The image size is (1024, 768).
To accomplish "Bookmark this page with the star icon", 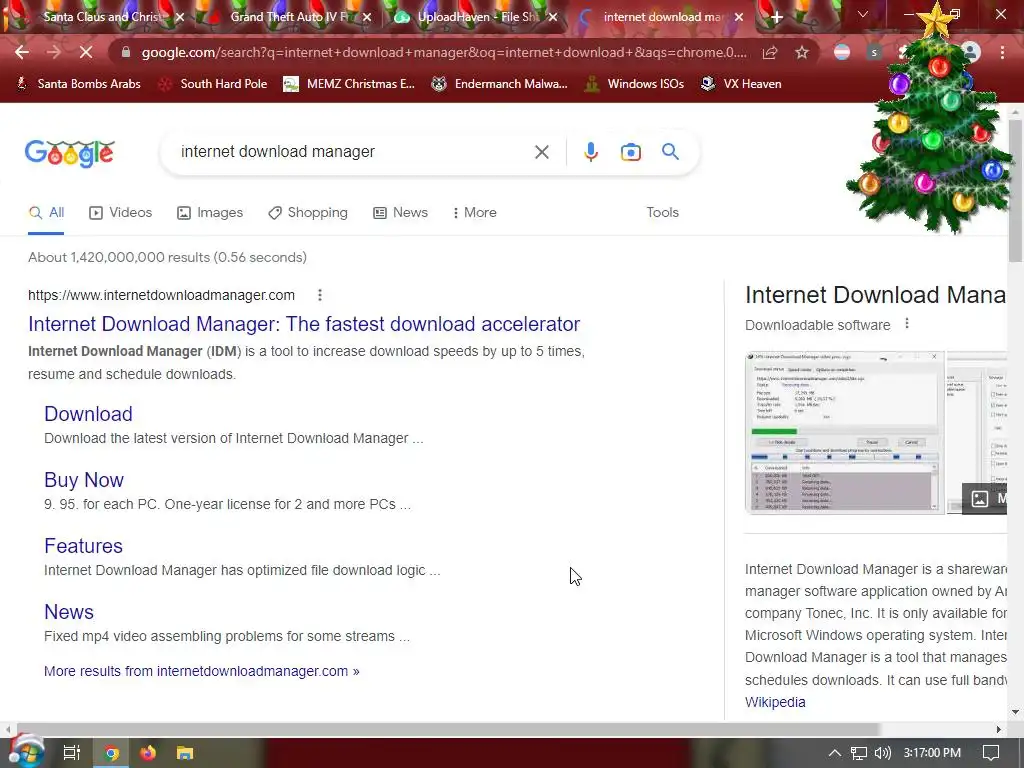I will pyautogui.click(x=802, y=52).
